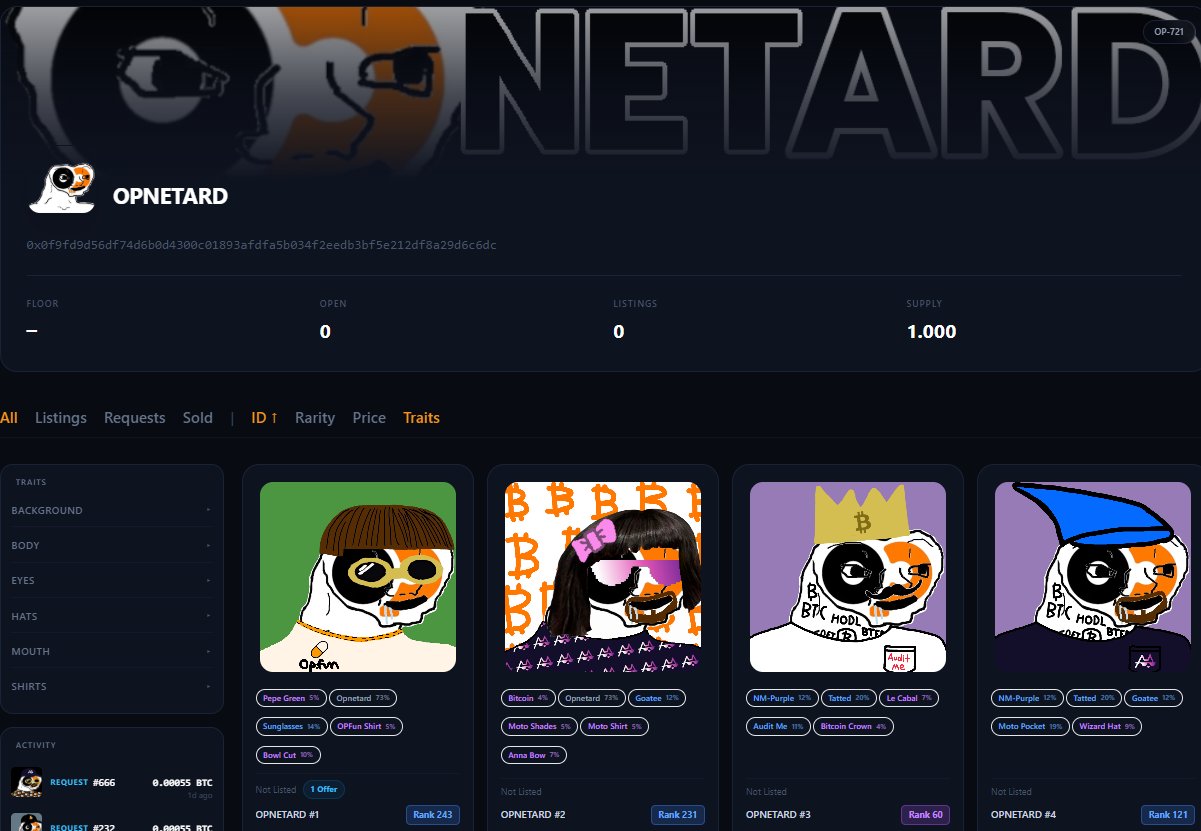Toggle the Traits filter panel
Viewport: 1201px width, 831px height.
coord(421,418)
